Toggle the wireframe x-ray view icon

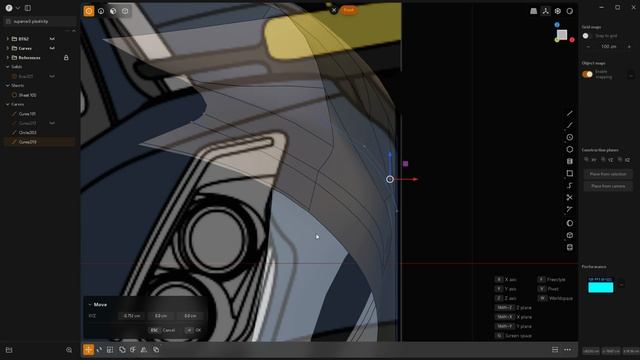pyautogui.click(x=558, y=11)
